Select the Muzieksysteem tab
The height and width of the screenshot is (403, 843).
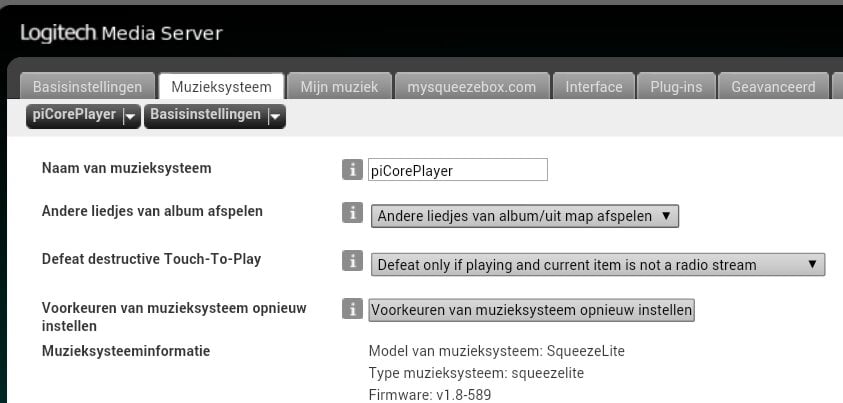tap(221, 87)
